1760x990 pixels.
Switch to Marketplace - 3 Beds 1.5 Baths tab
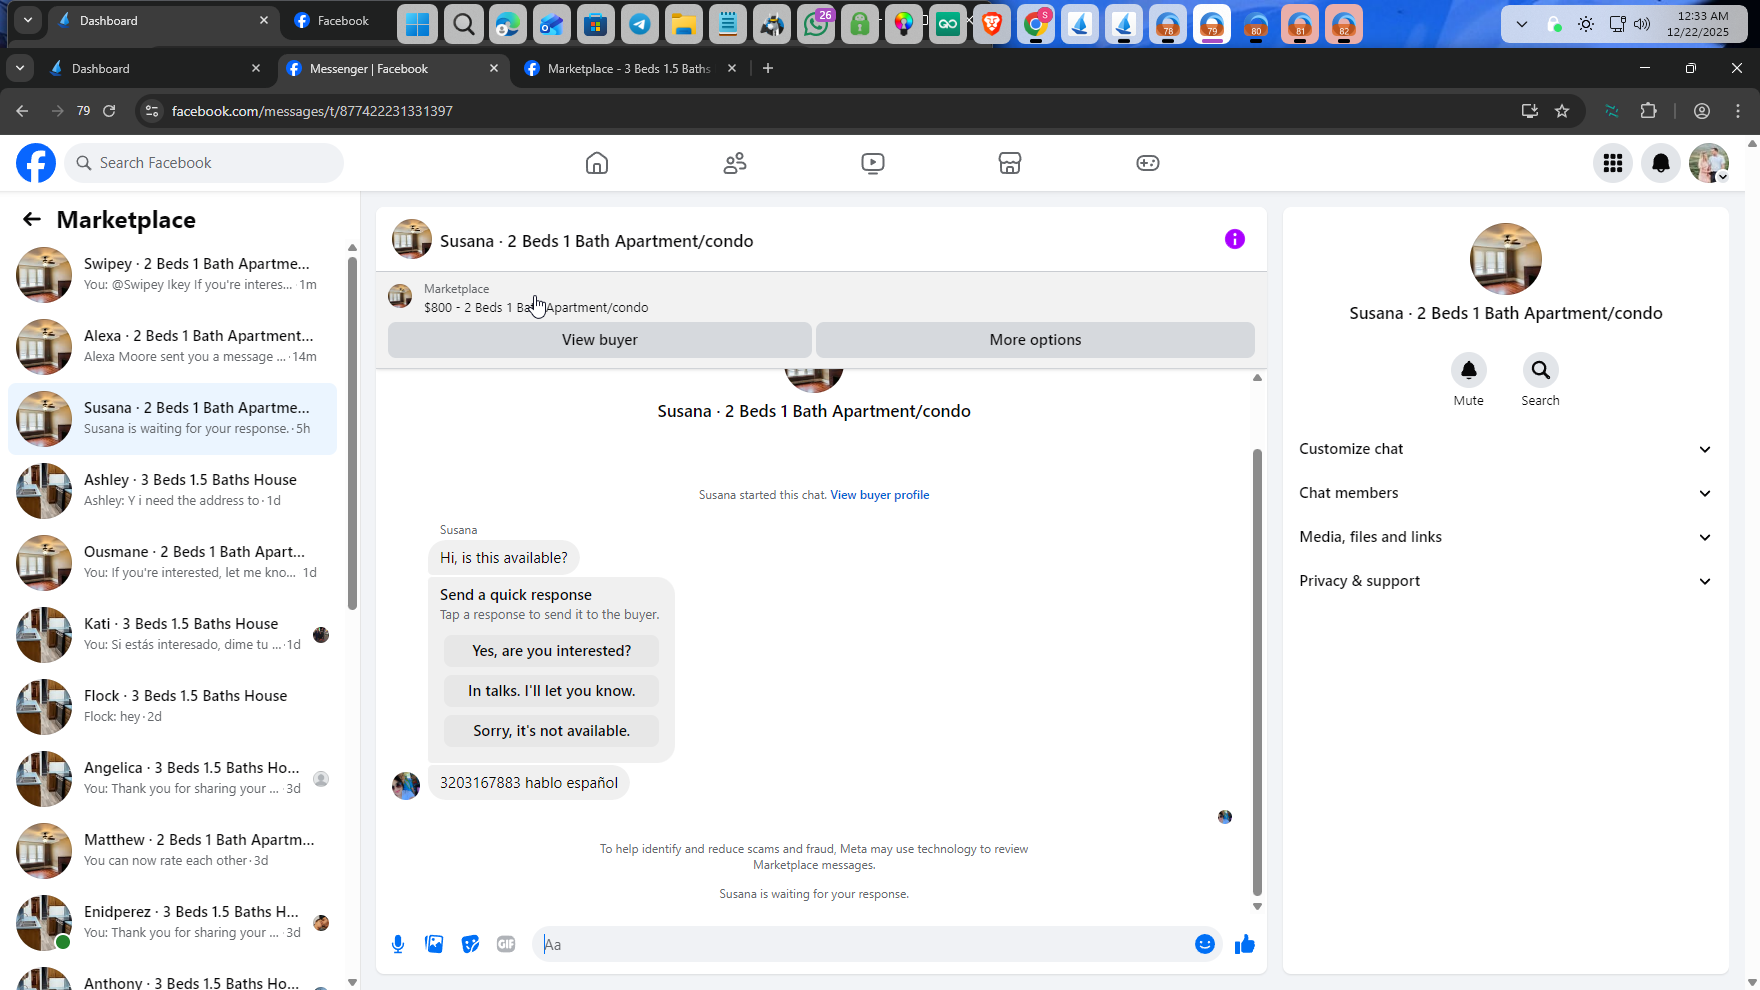tap(630, 69)
